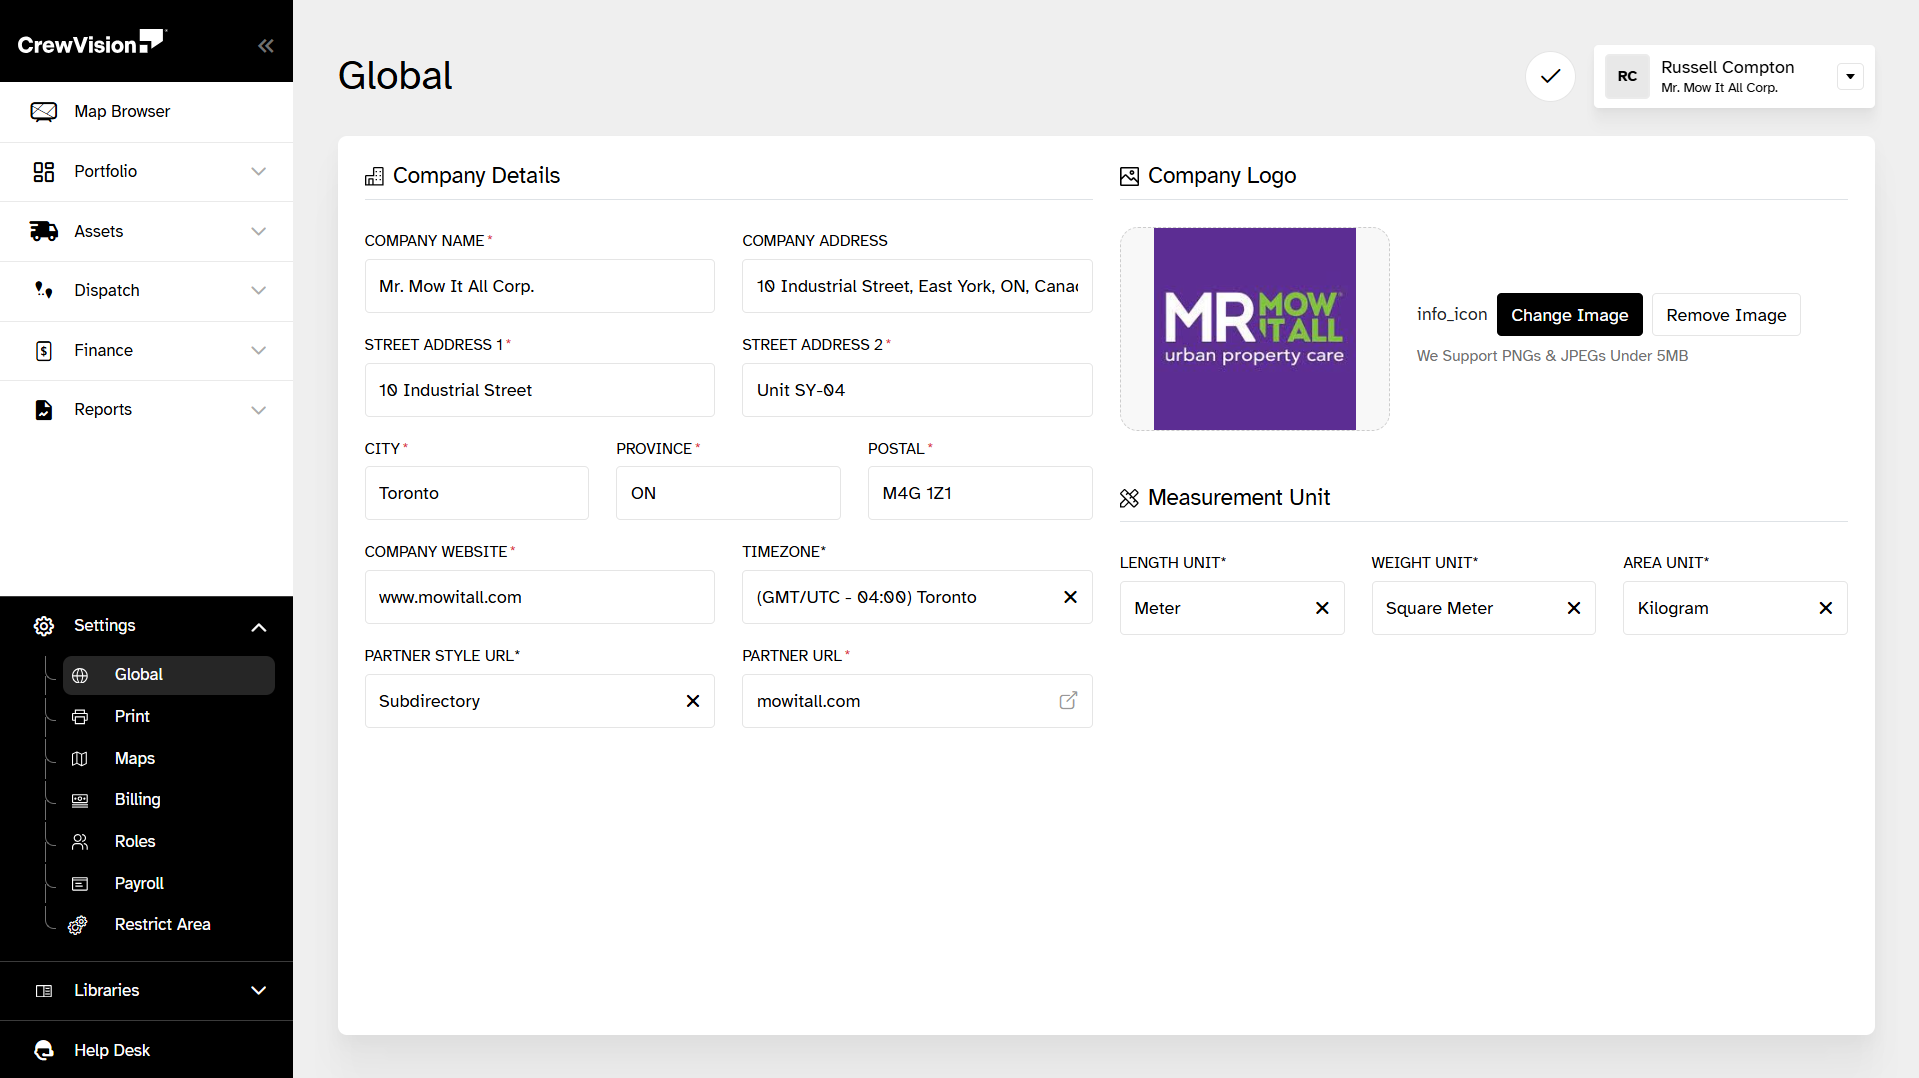Focus the Postal code field
Viewport: 1919px width, 1078px height.
pyautogui.click(x=980, y=493)
